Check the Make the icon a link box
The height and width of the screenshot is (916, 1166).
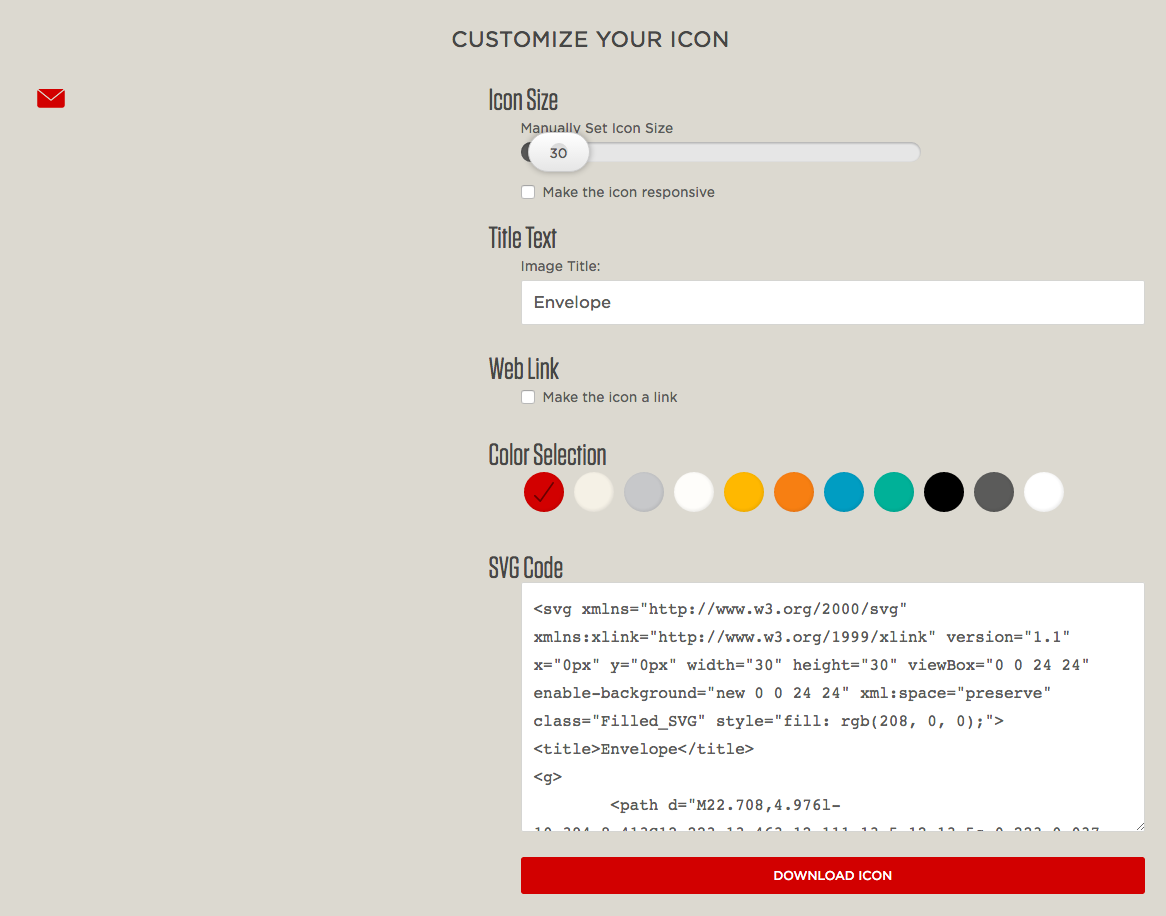pyautogui.click(x=528, y=397)
